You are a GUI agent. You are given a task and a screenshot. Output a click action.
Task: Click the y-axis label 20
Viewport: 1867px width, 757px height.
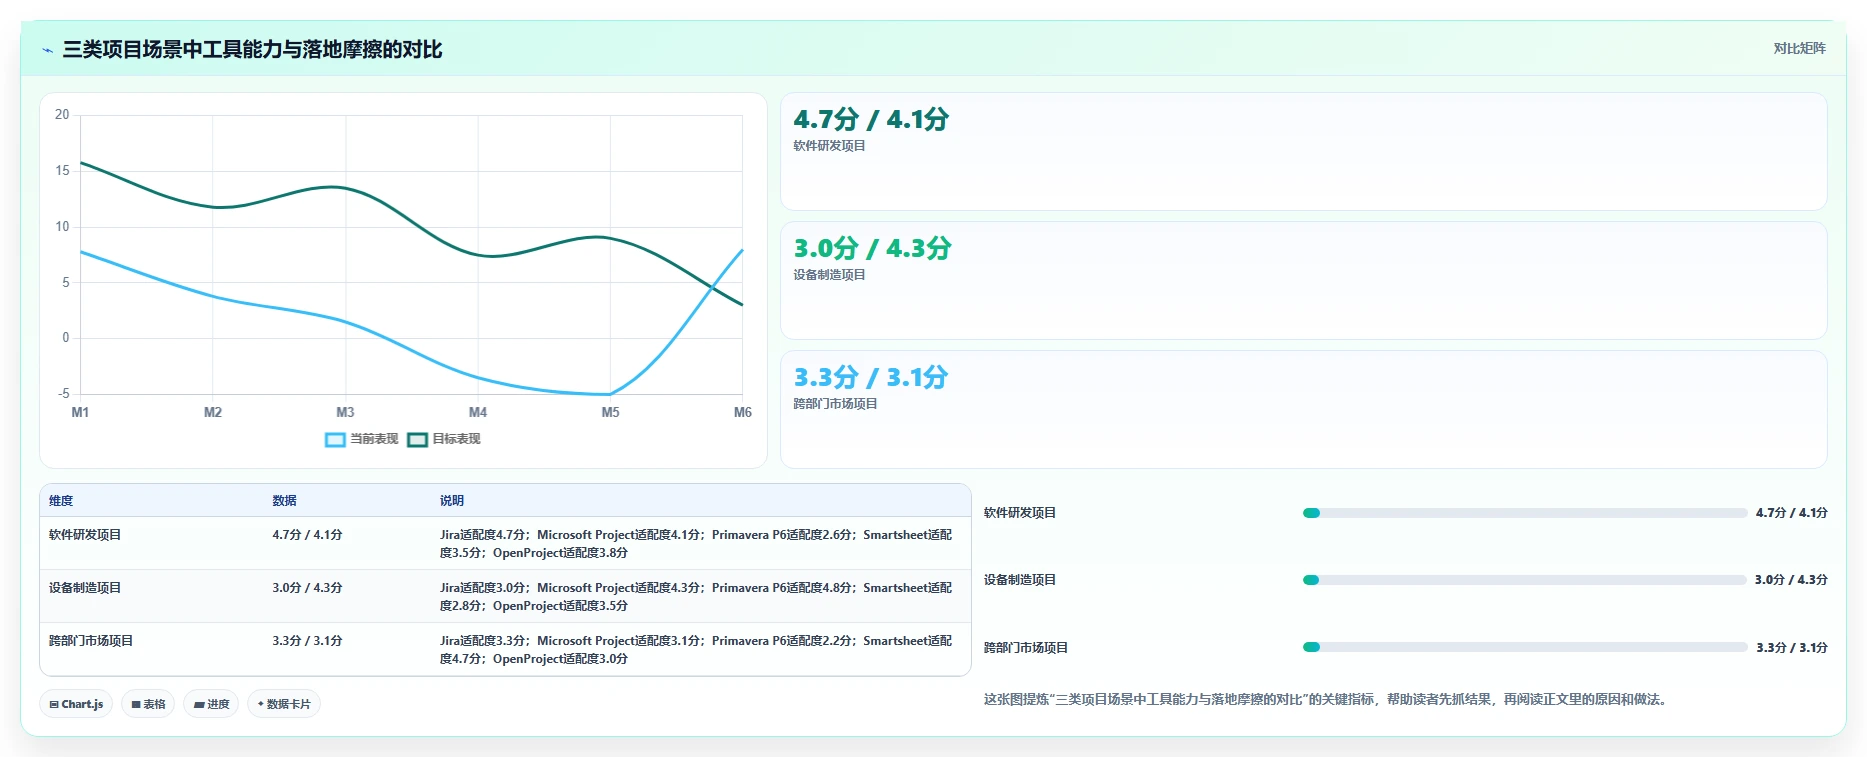coord(62,115)
